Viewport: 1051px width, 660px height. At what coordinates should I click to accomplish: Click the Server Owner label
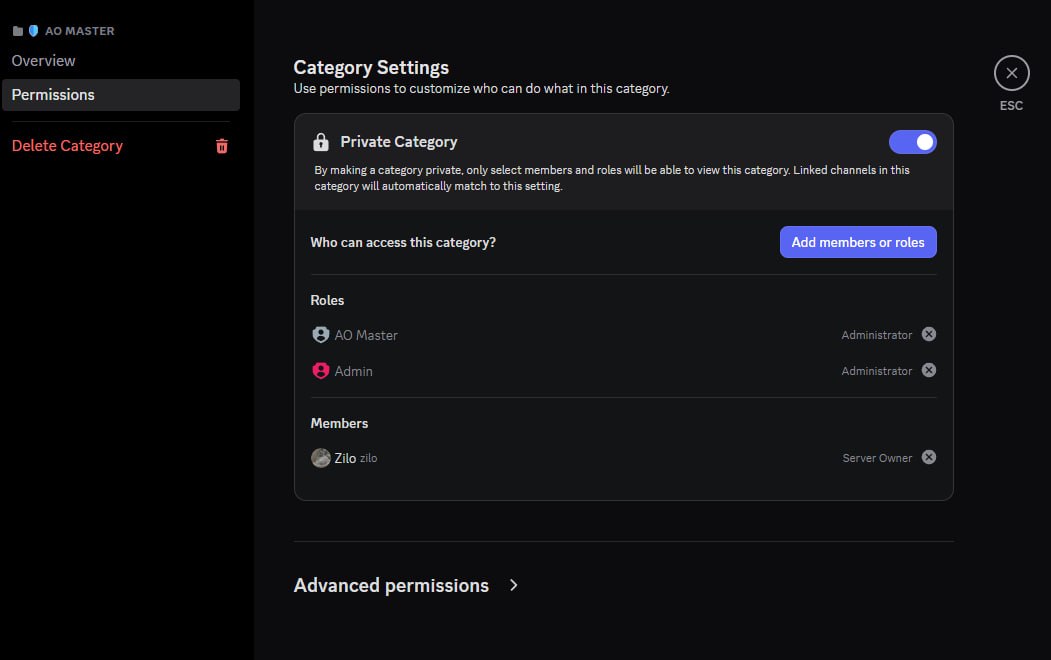[877, 458]
